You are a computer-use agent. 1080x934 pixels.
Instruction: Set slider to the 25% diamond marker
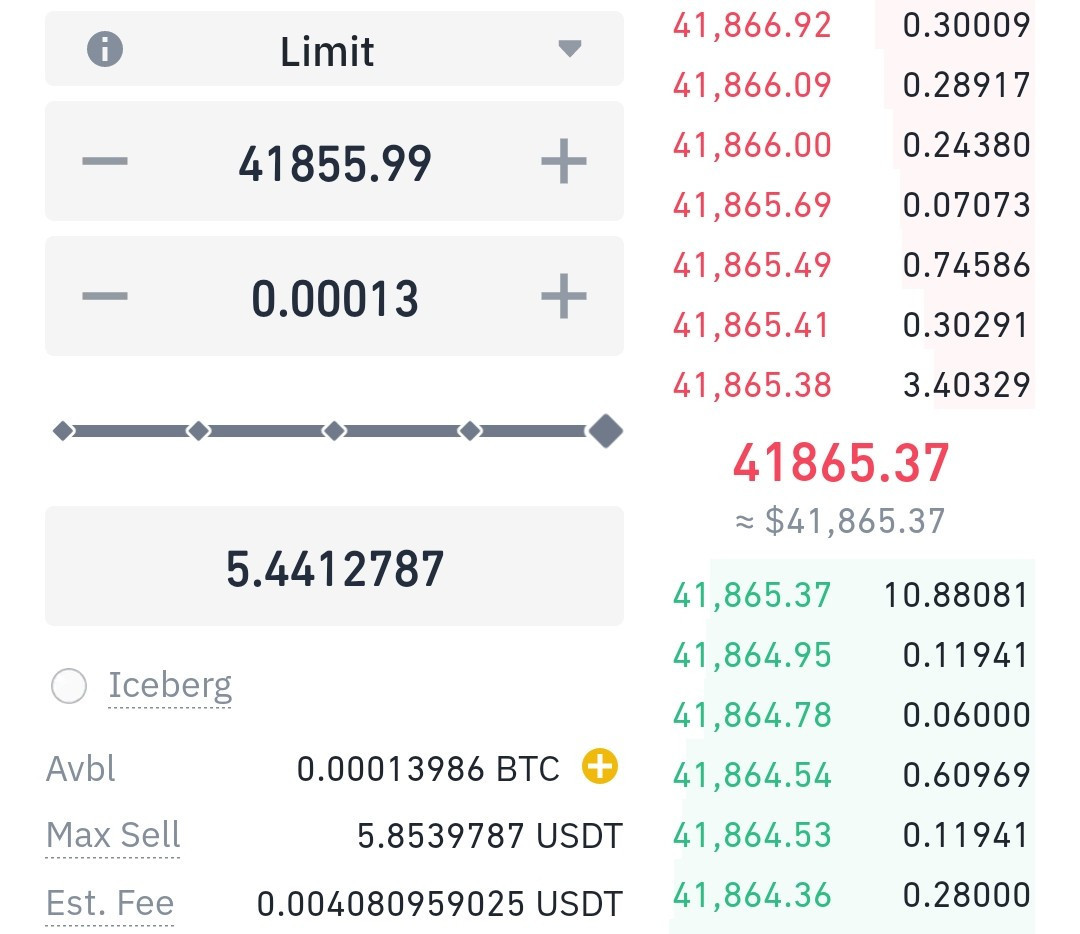click(x=199, y=431)
